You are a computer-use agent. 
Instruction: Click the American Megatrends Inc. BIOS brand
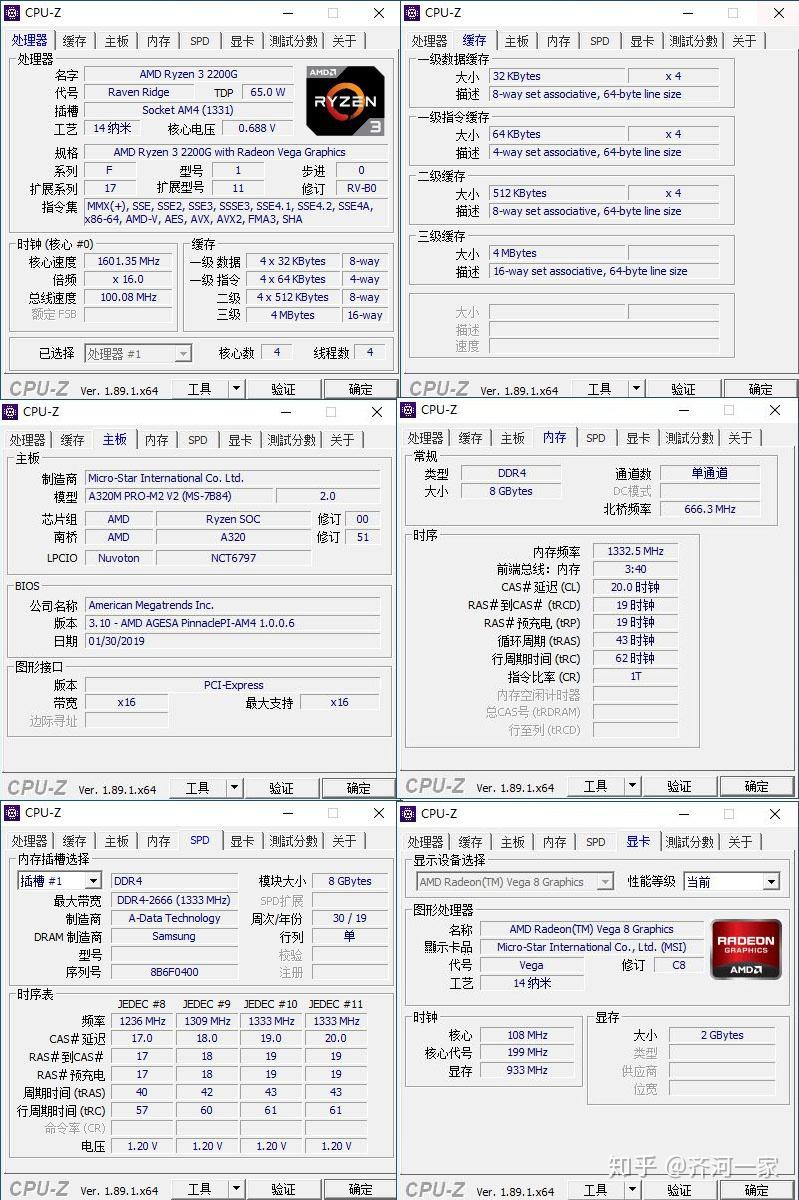point(232,605)
